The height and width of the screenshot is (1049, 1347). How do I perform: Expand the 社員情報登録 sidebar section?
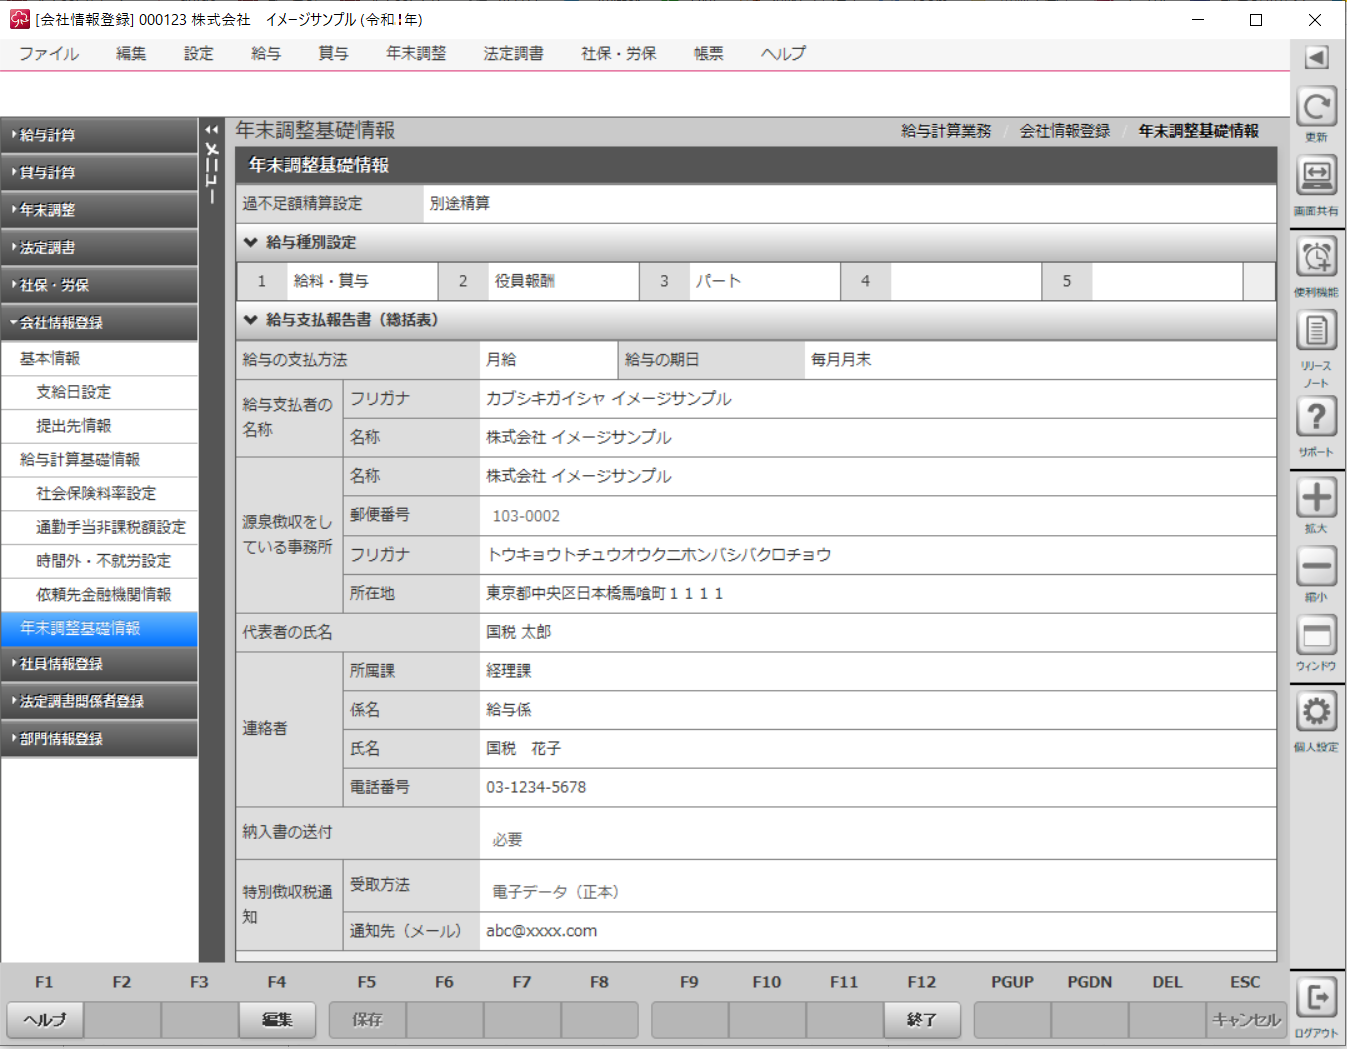(x=99, y=664)
